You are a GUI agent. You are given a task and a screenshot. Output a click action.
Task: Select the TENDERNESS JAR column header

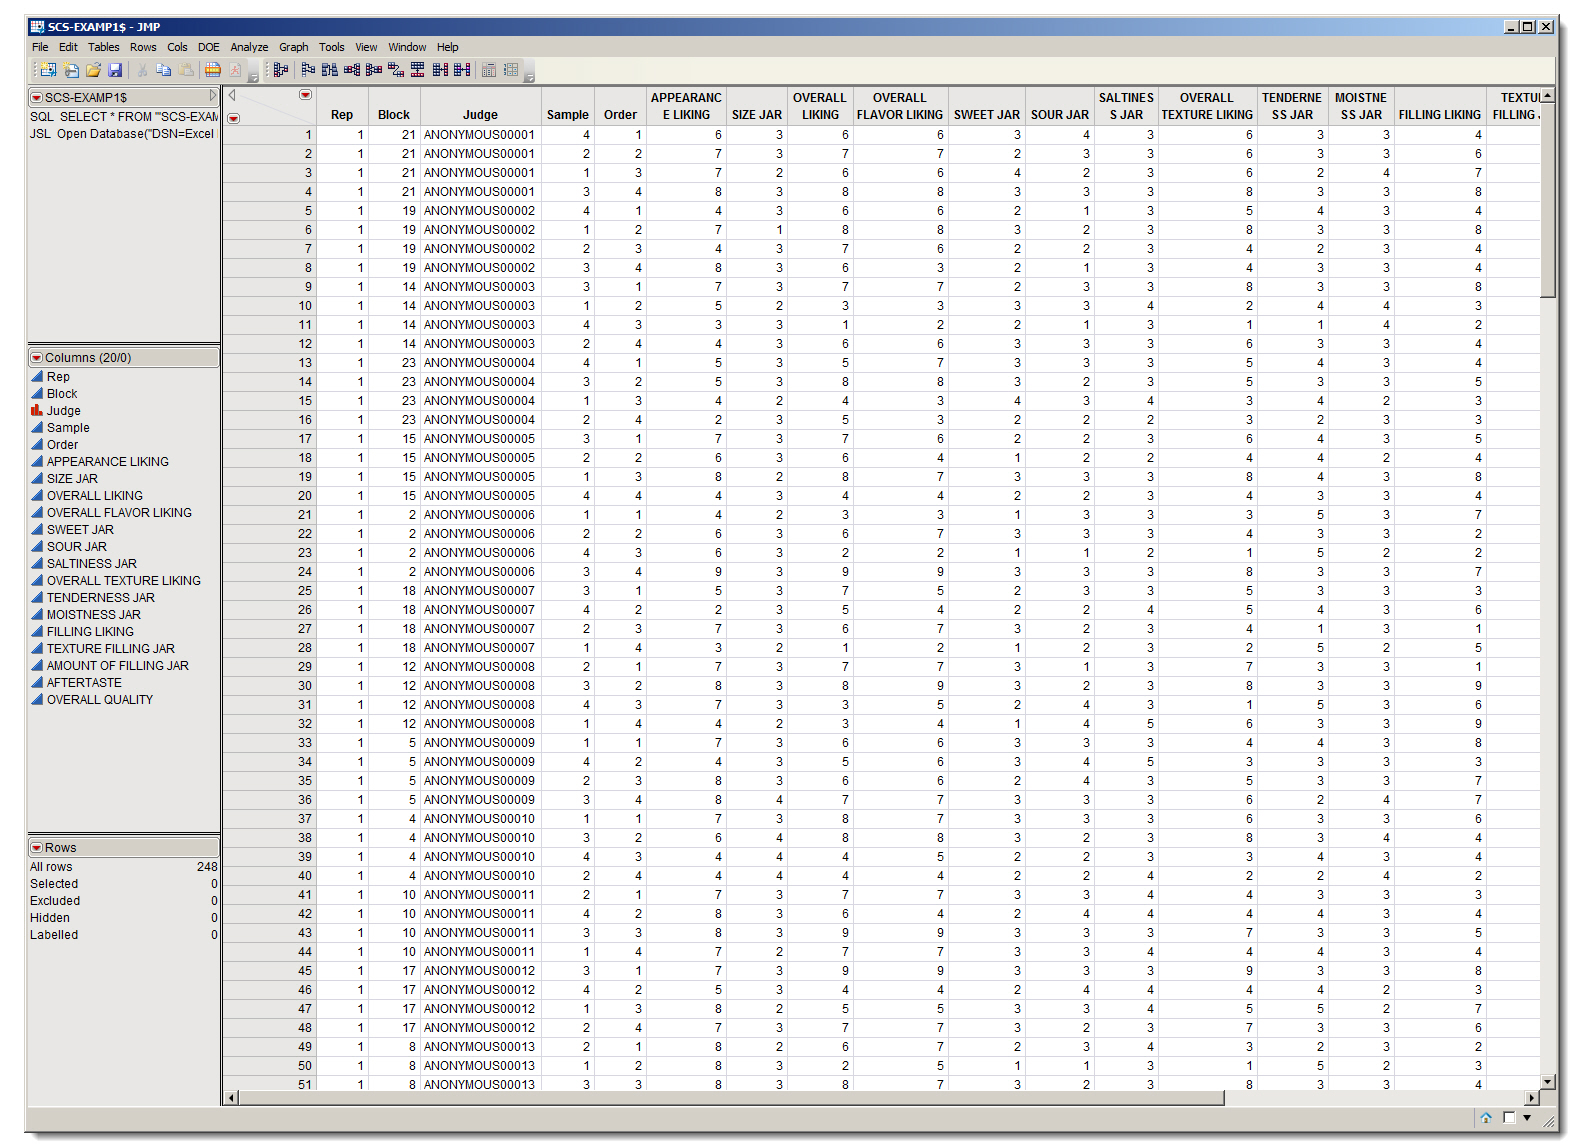pyautogui.click(x=1291, y=106)
